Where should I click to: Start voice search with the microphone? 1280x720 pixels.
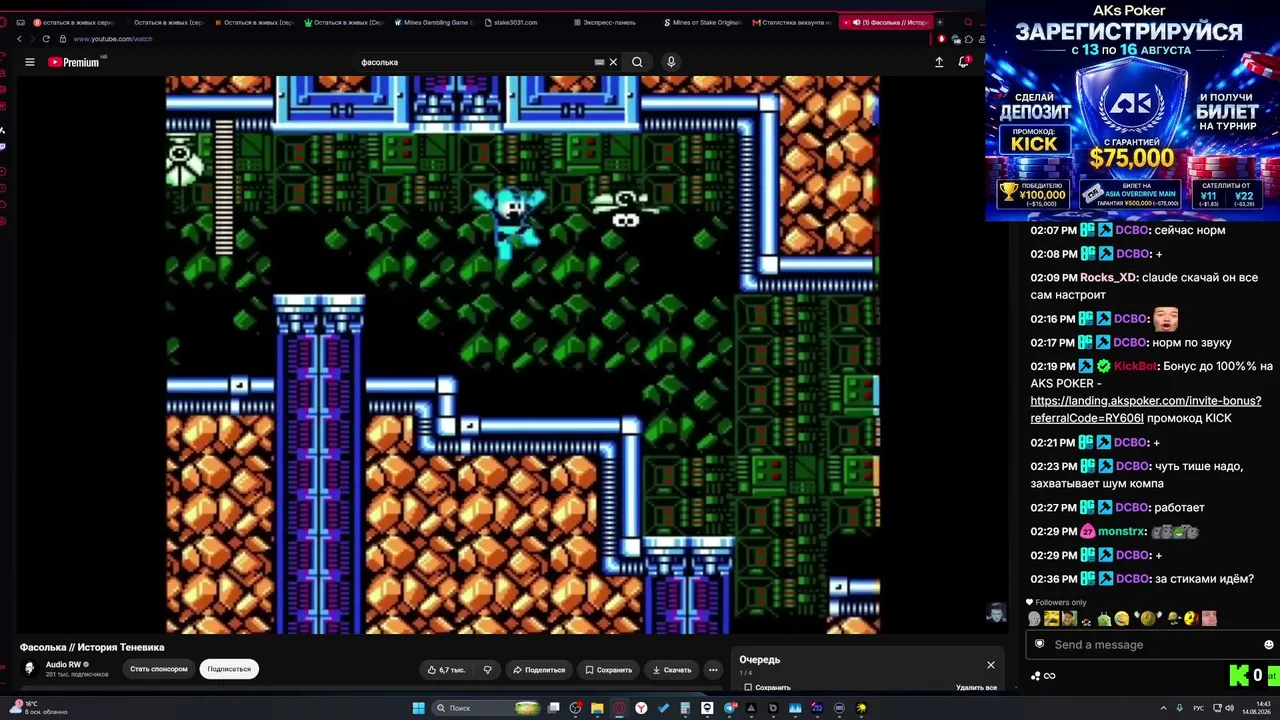[x=671, y=62]
